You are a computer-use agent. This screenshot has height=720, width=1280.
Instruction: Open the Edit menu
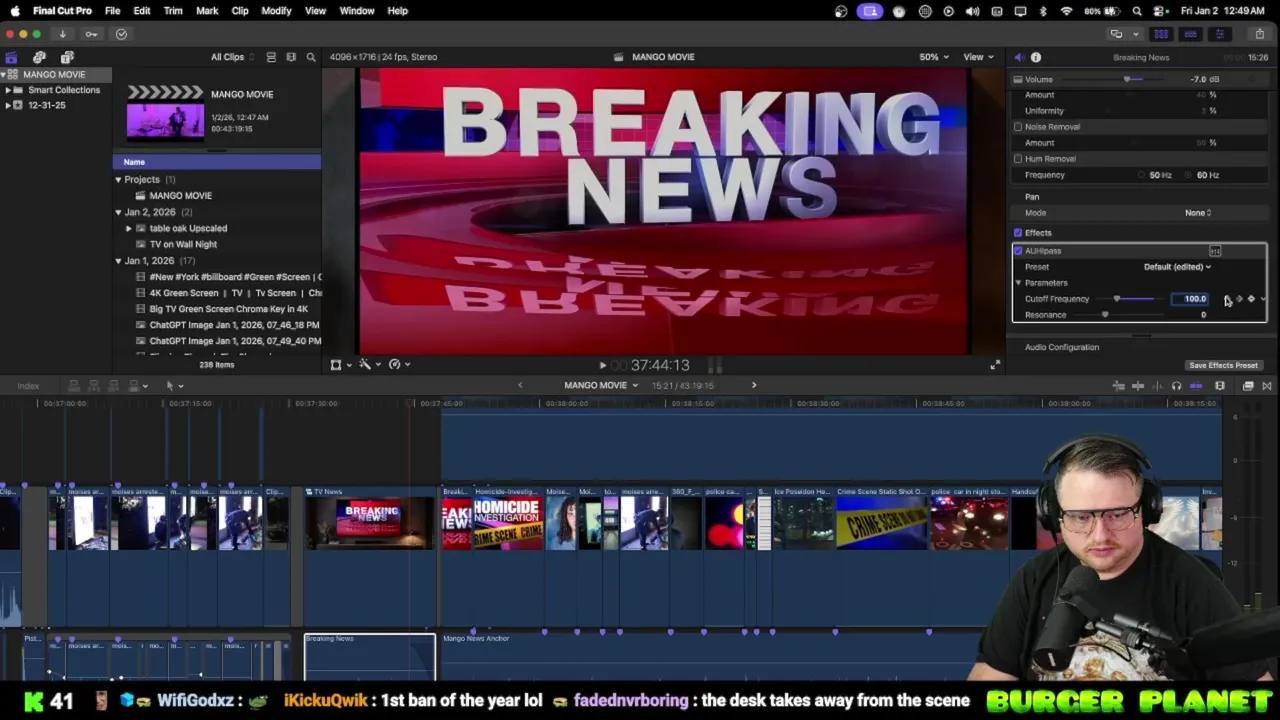pyautogui.click(x=142, y=11)
